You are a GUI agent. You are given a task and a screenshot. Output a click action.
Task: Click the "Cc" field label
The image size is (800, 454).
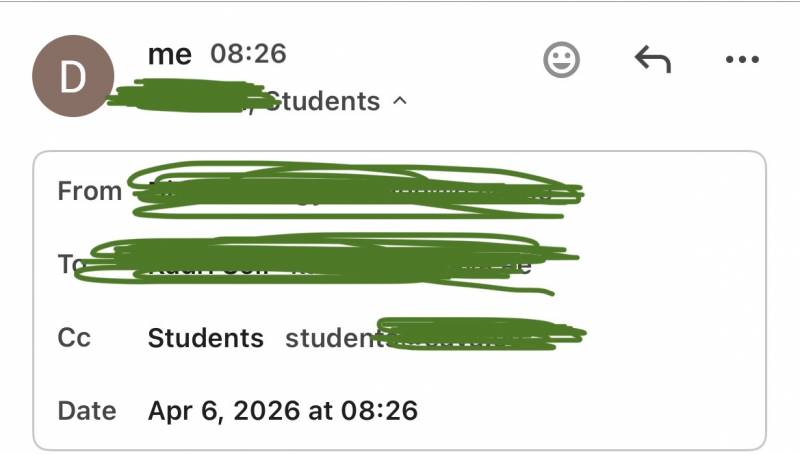74,338
